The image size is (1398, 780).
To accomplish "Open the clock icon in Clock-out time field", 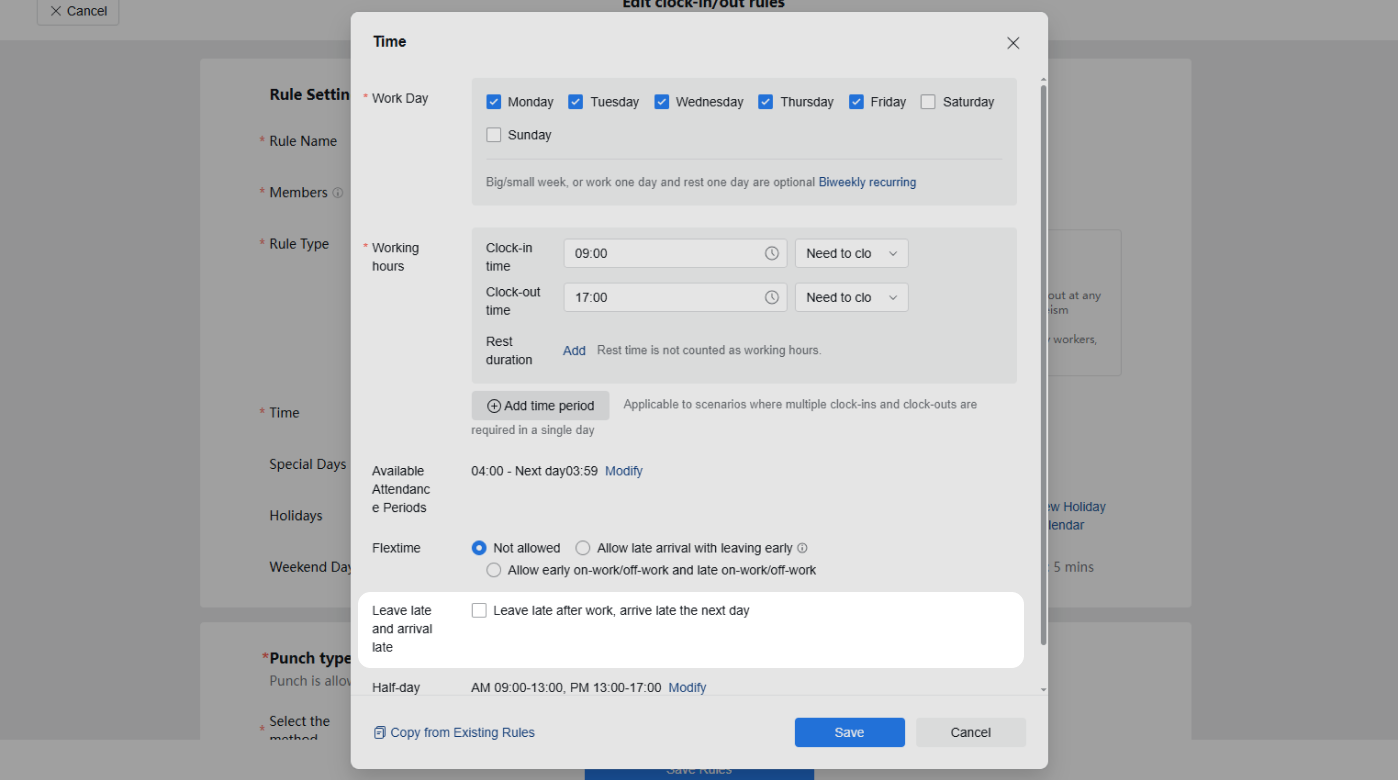I will click(772, 298).
